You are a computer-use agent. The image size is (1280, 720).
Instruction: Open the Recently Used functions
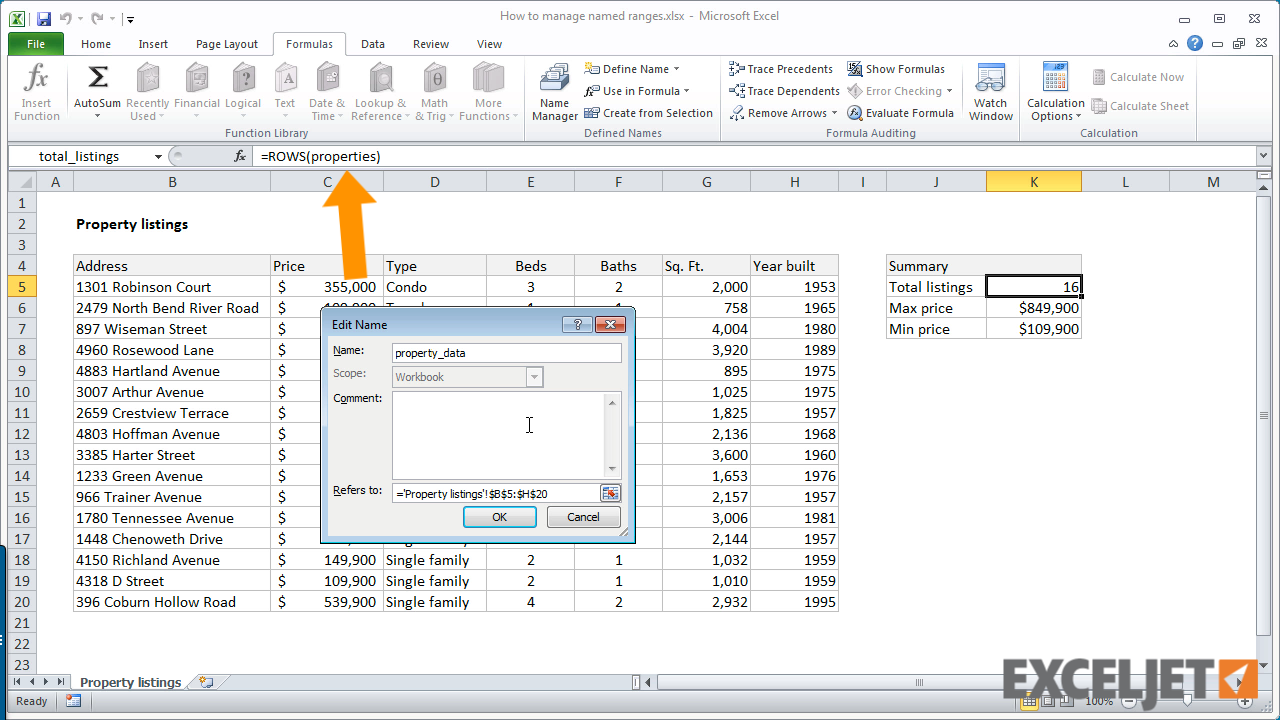point(147,92)
